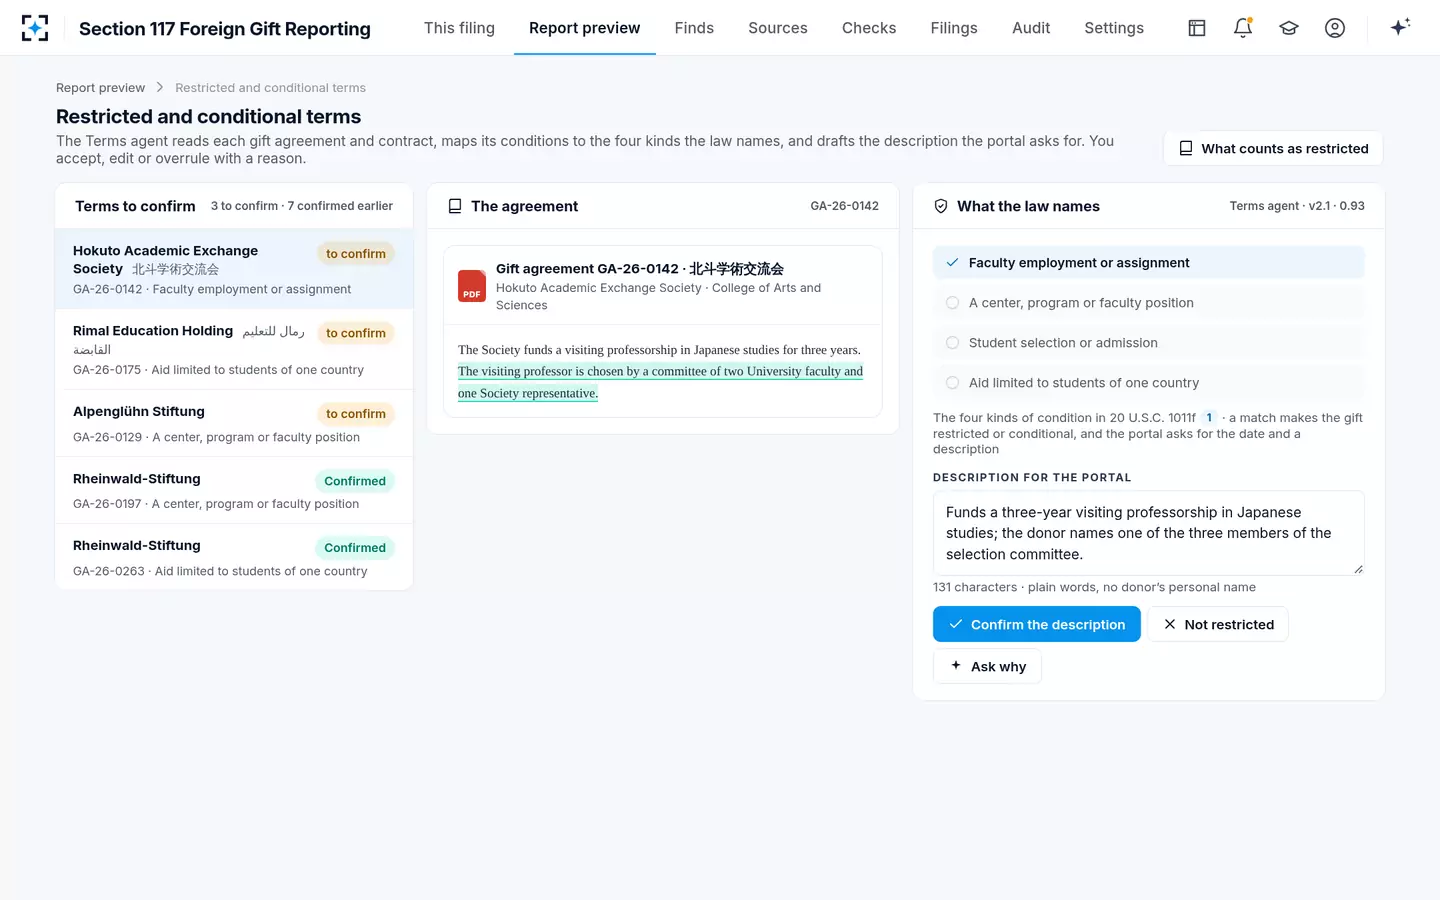Choose Aid limited to students of one country
Image resolution: width=1440 pixels, height=900 pixels.
1149,383
